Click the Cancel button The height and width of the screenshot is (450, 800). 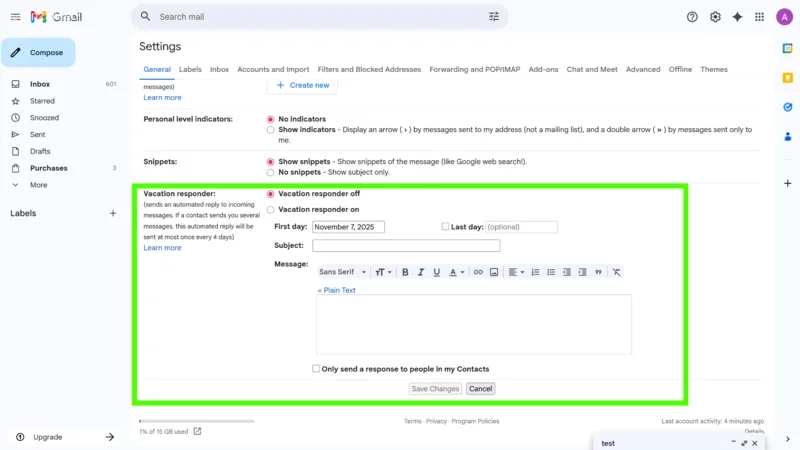tap(480, 389)
